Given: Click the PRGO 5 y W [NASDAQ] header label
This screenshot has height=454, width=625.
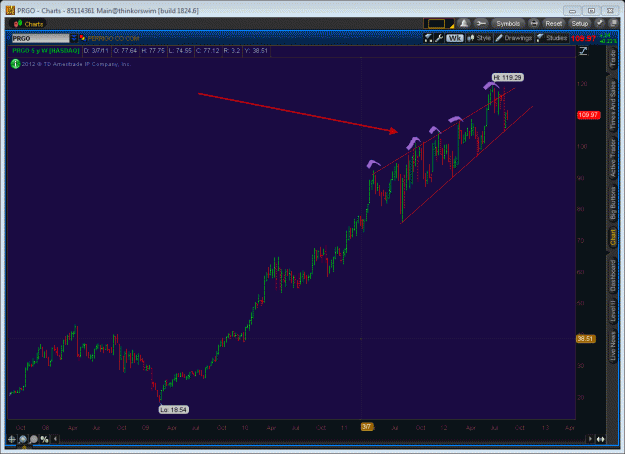Looking at the screenshot, I should click(x=45, y=51).
